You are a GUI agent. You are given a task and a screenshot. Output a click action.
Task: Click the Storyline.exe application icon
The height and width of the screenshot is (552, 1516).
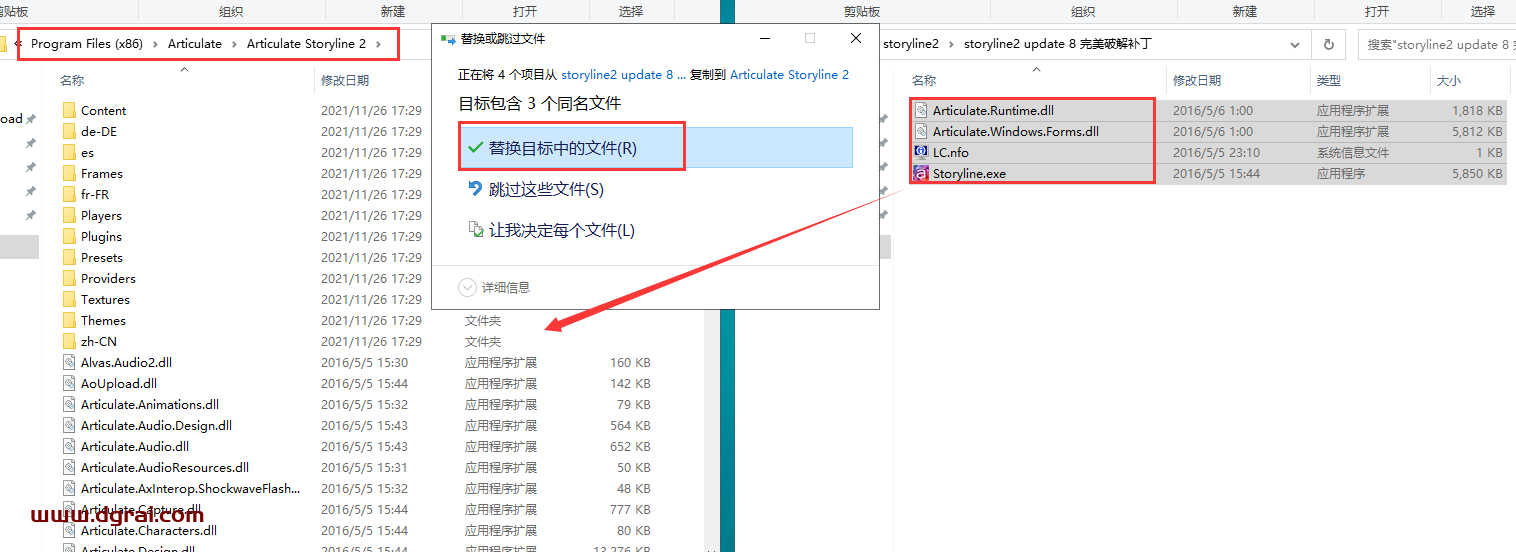tap(921, 173)
